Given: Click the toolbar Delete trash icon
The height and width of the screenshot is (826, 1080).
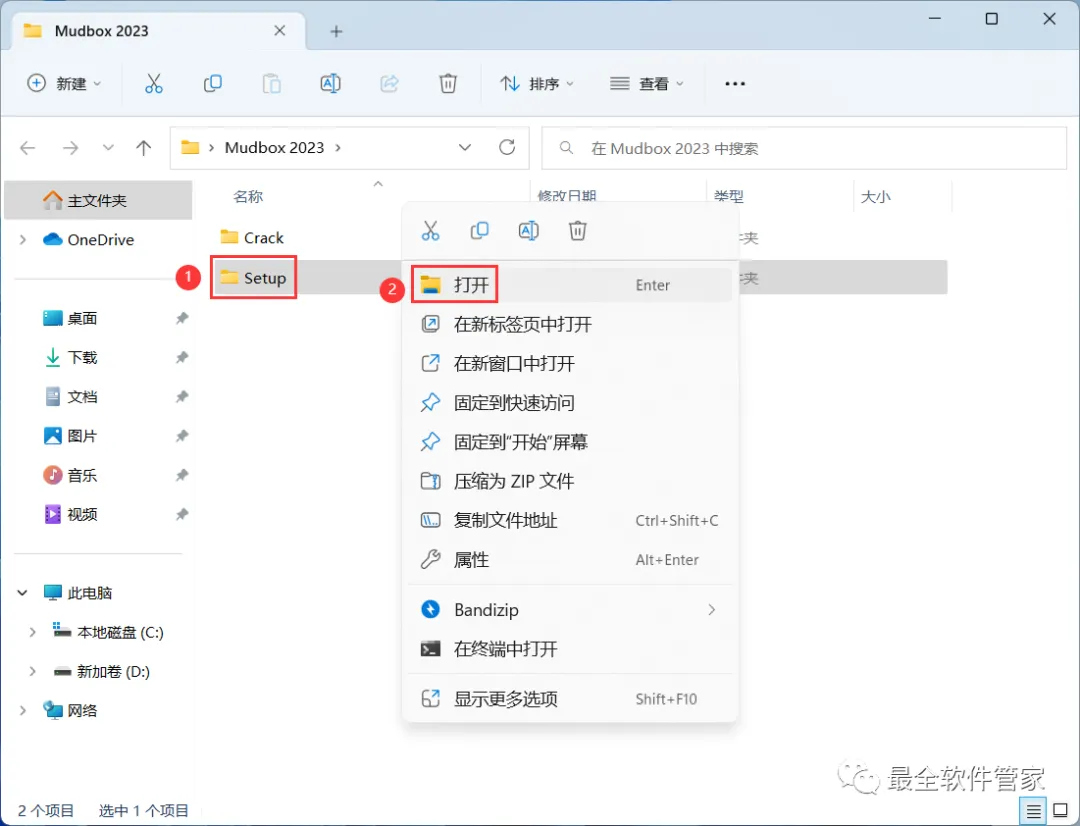Looking at the screenshot, I should click(448, 83).
